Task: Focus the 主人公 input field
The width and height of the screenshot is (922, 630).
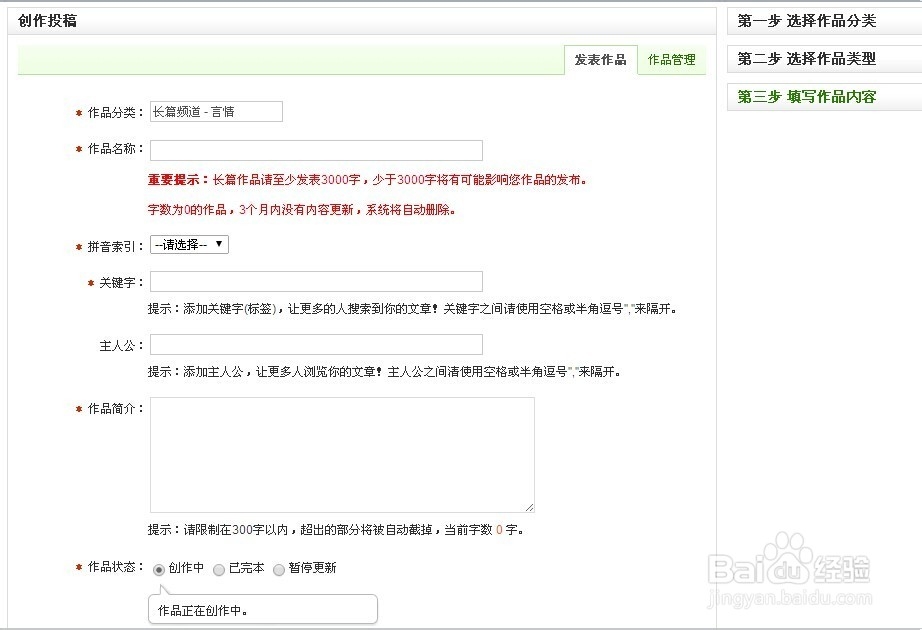Action: pyautogui.click(x=316, y=345)
